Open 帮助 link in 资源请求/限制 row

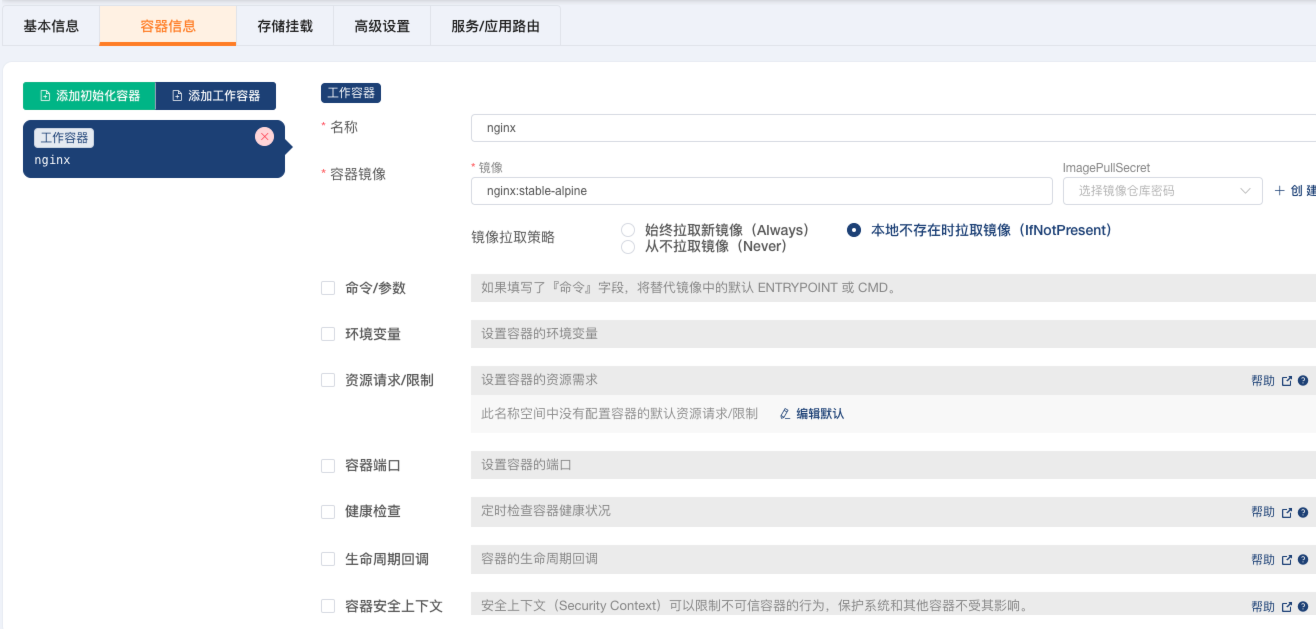click(x=1263, y=381)
